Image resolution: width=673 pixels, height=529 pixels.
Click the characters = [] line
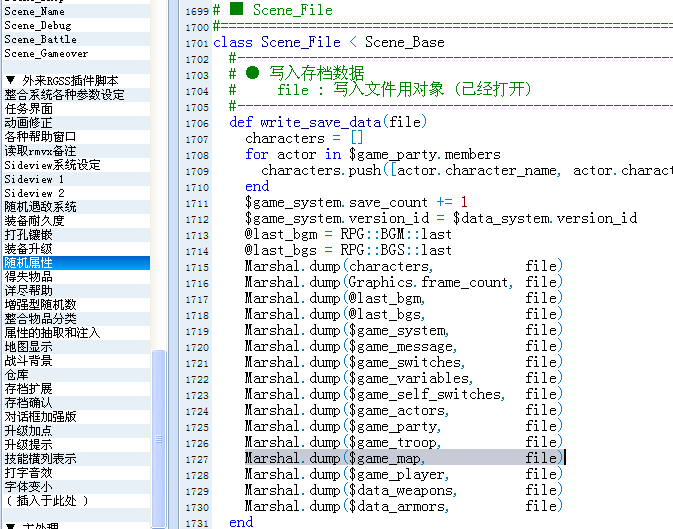(x=304, y=138)
